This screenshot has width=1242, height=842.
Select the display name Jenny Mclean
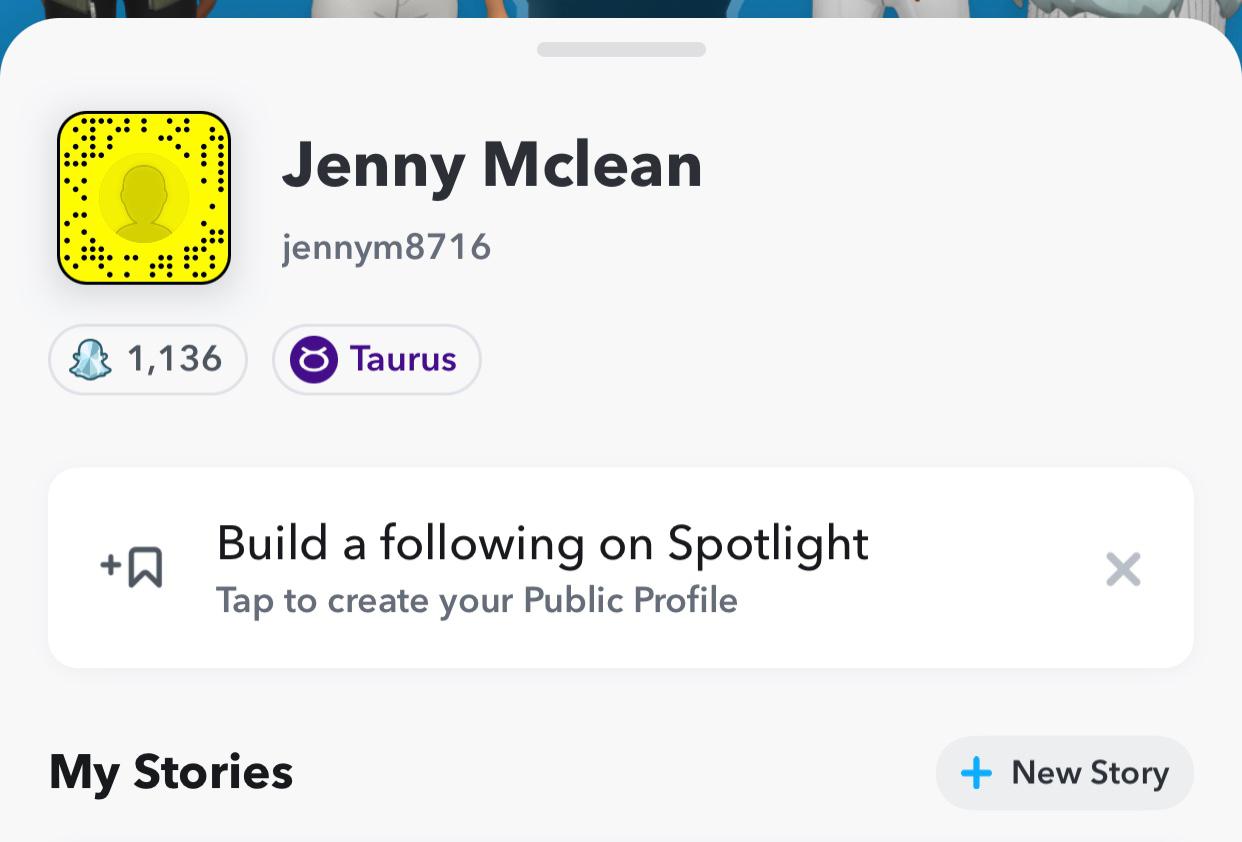click(x=492, y=165)
